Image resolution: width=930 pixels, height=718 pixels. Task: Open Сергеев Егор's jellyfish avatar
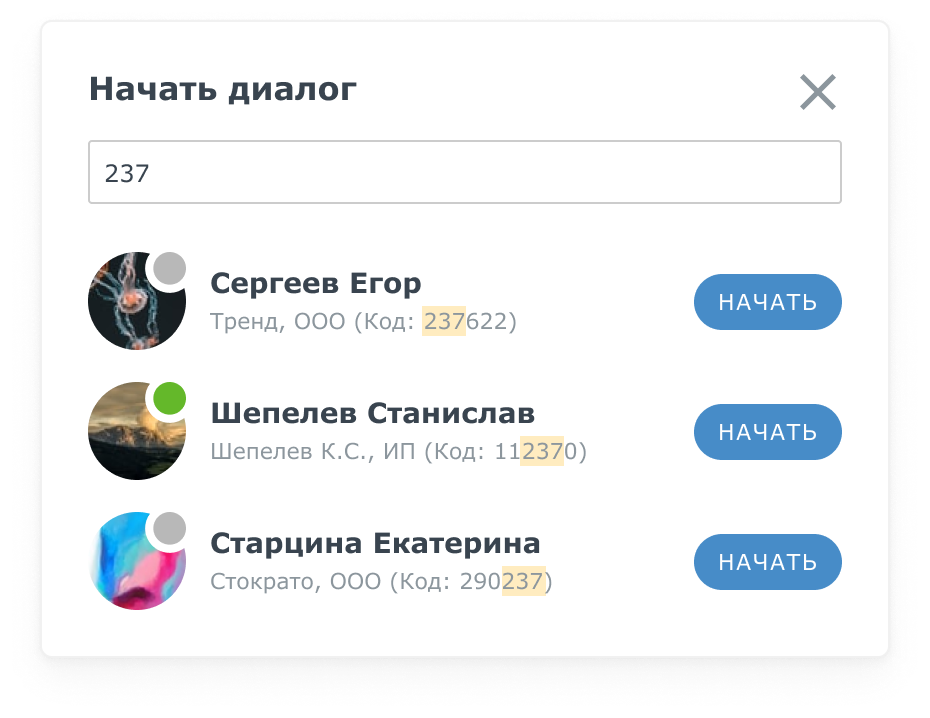pos(136,301)
